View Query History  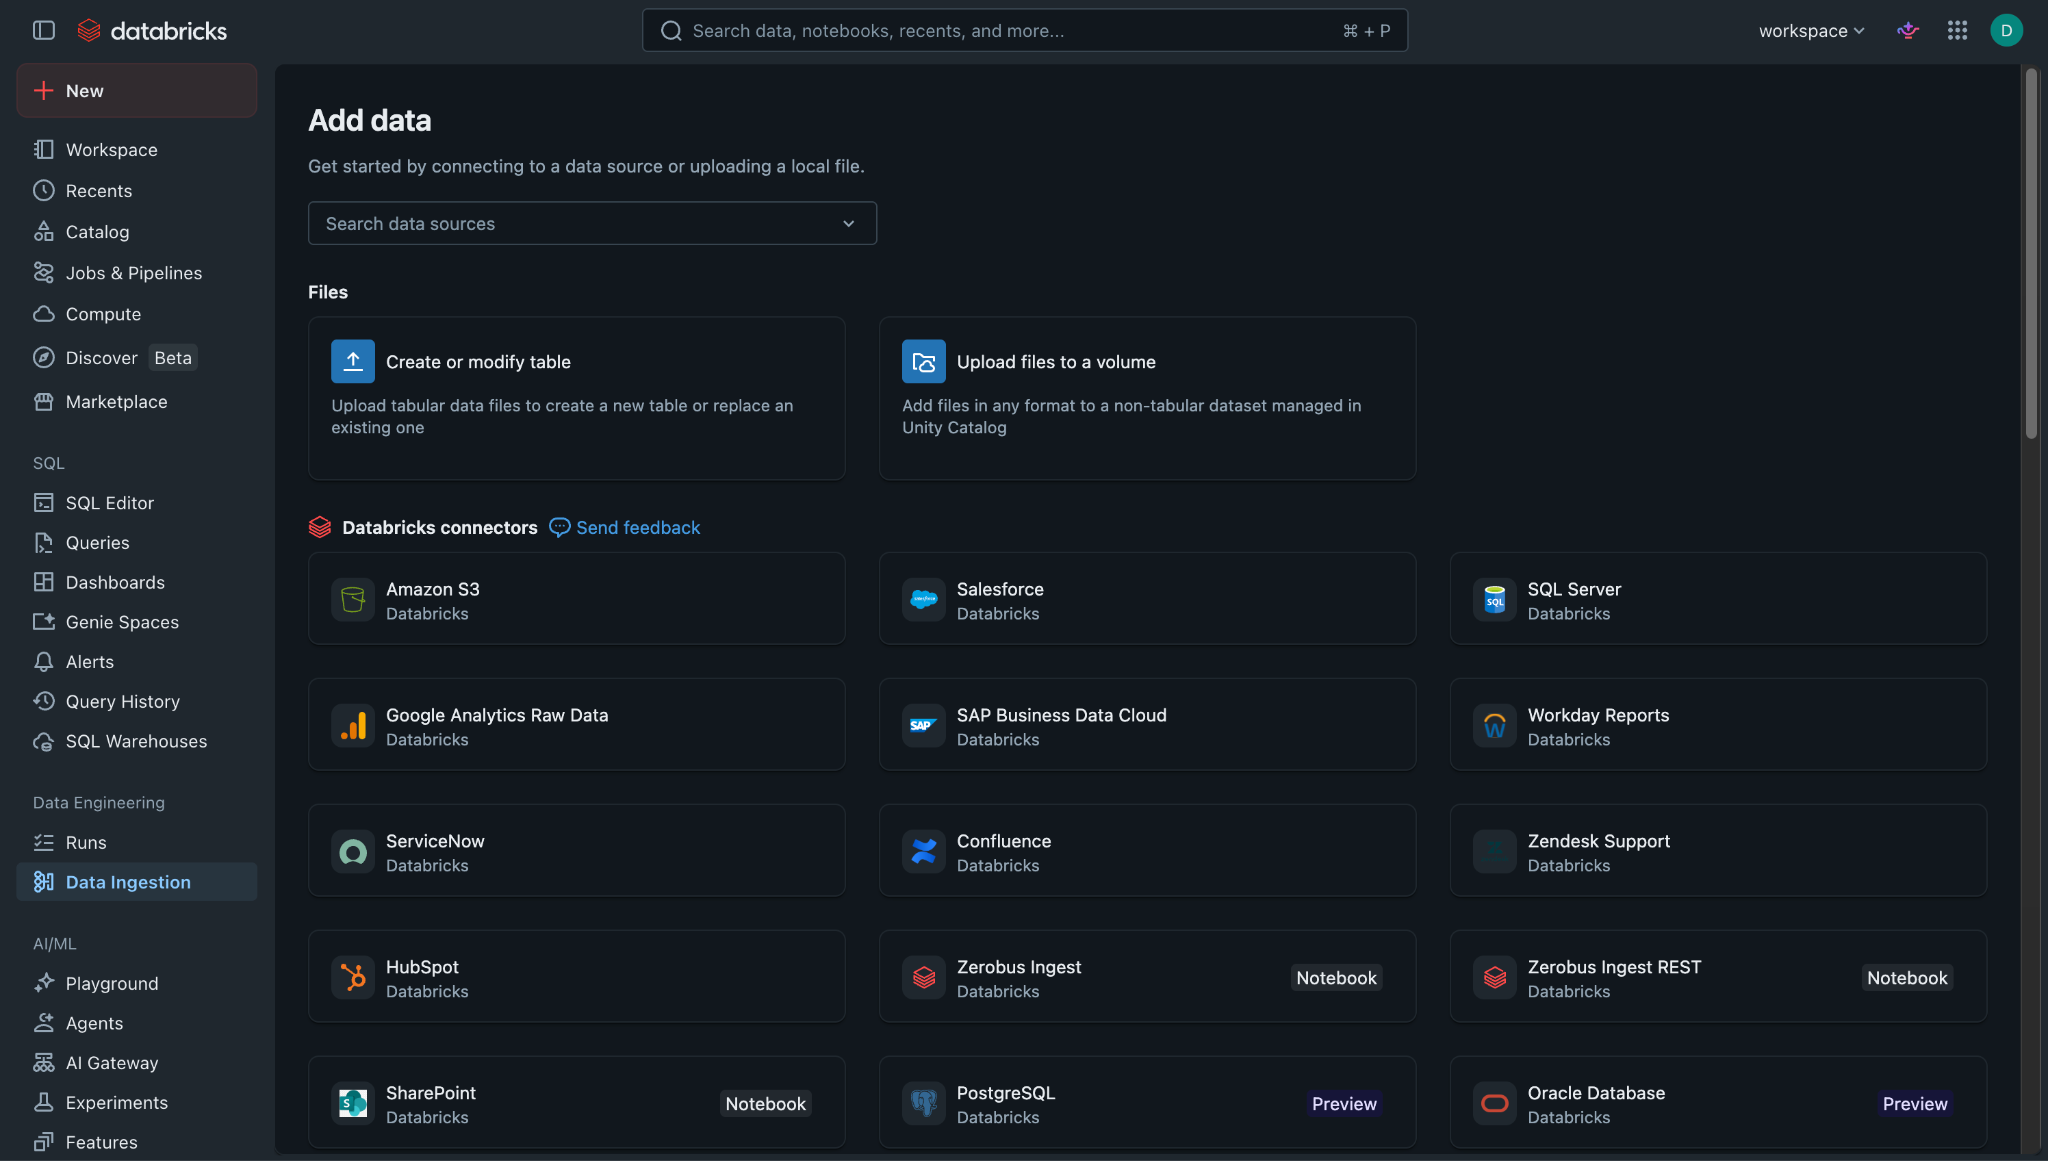point(137,702)
